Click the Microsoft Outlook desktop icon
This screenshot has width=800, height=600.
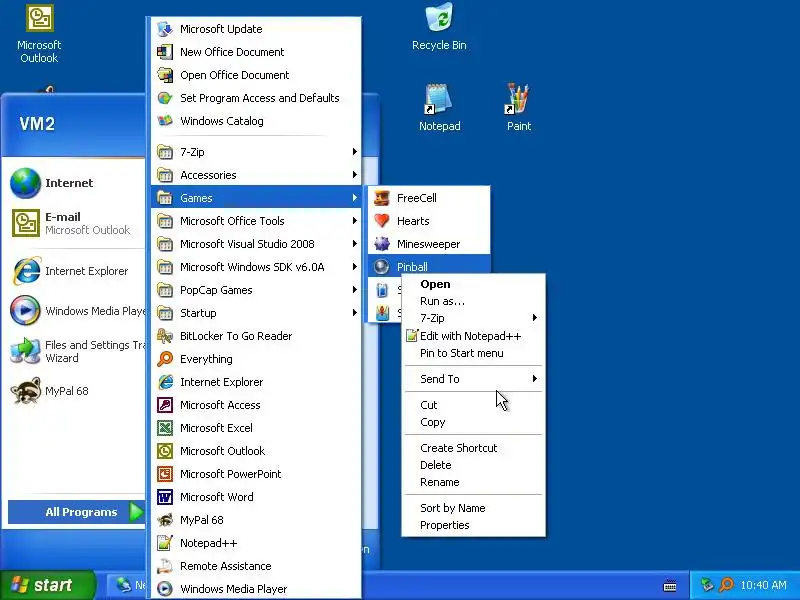pos(39,34)
